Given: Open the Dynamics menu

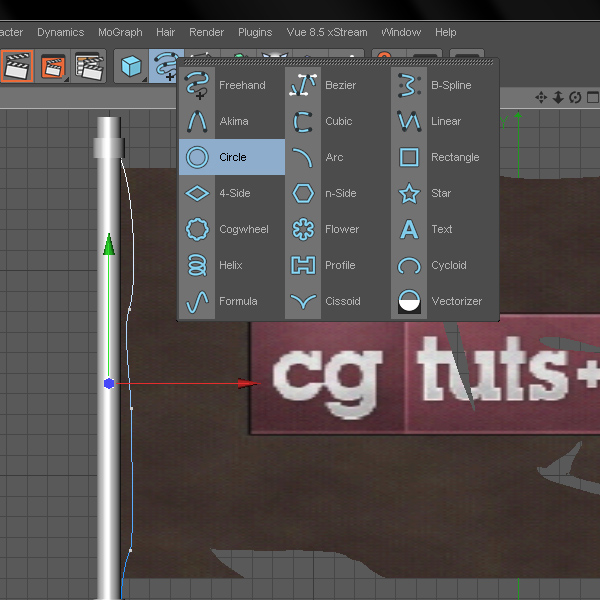Looking at the screenshot, I should [x=60, y=33].
